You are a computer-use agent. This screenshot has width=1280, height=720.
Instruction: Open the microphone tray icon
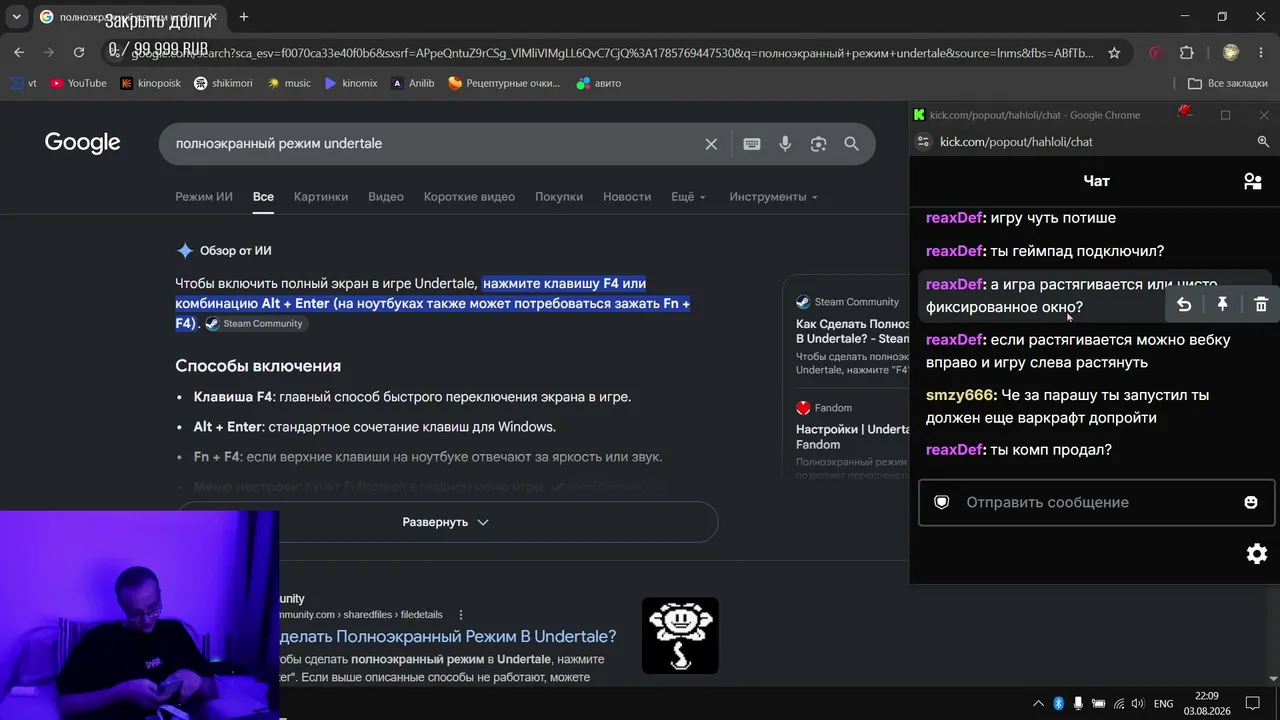coord(1079,703)
